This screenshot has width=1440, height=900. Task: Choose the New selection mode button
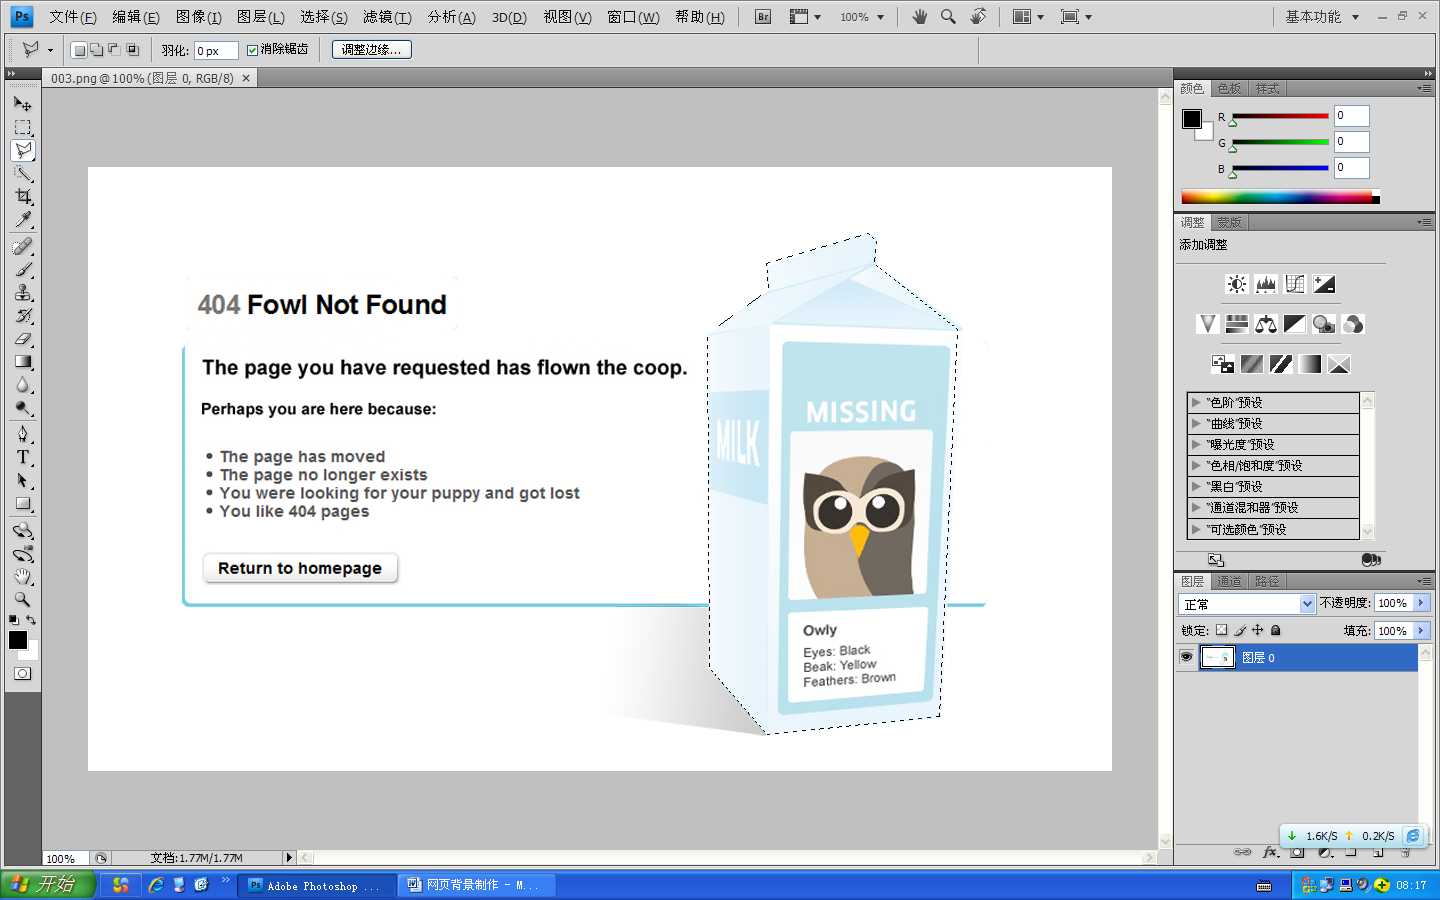tap(79, 50)
